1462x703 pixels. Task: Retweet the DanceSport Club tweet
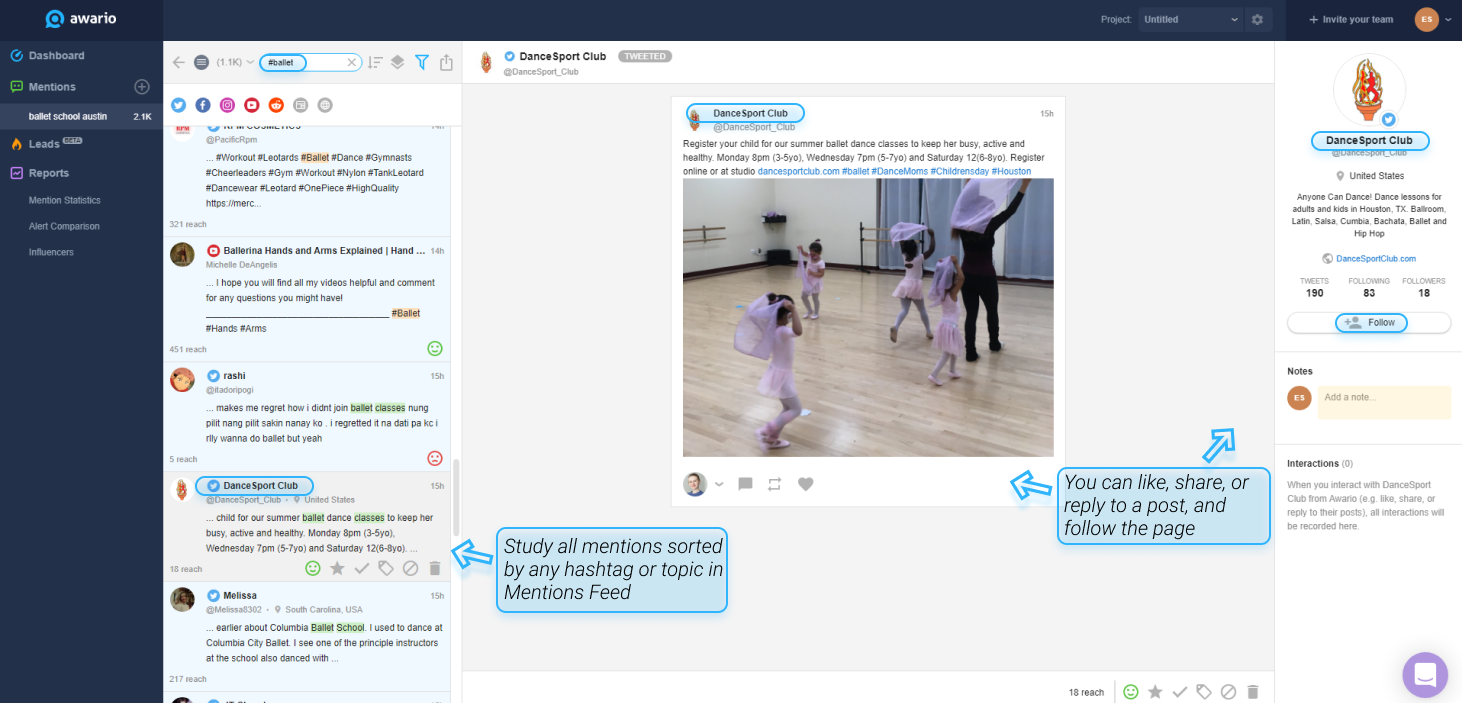pyautogui.click(x=775, y=485)
